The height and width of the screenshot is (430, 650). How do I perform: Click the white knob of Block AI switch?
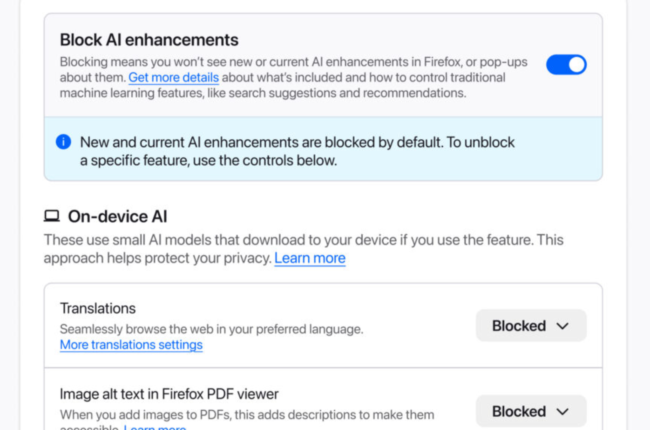tap(576, 65)
